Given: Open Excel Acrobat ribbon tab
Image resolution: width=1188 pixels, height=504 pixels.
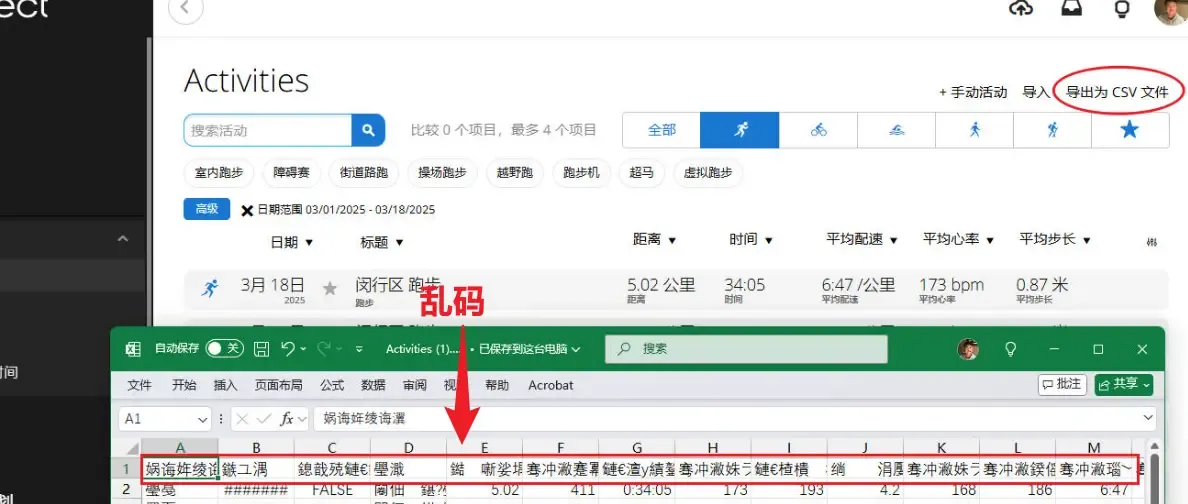Looking at the screenshot, I should (551, 385).
